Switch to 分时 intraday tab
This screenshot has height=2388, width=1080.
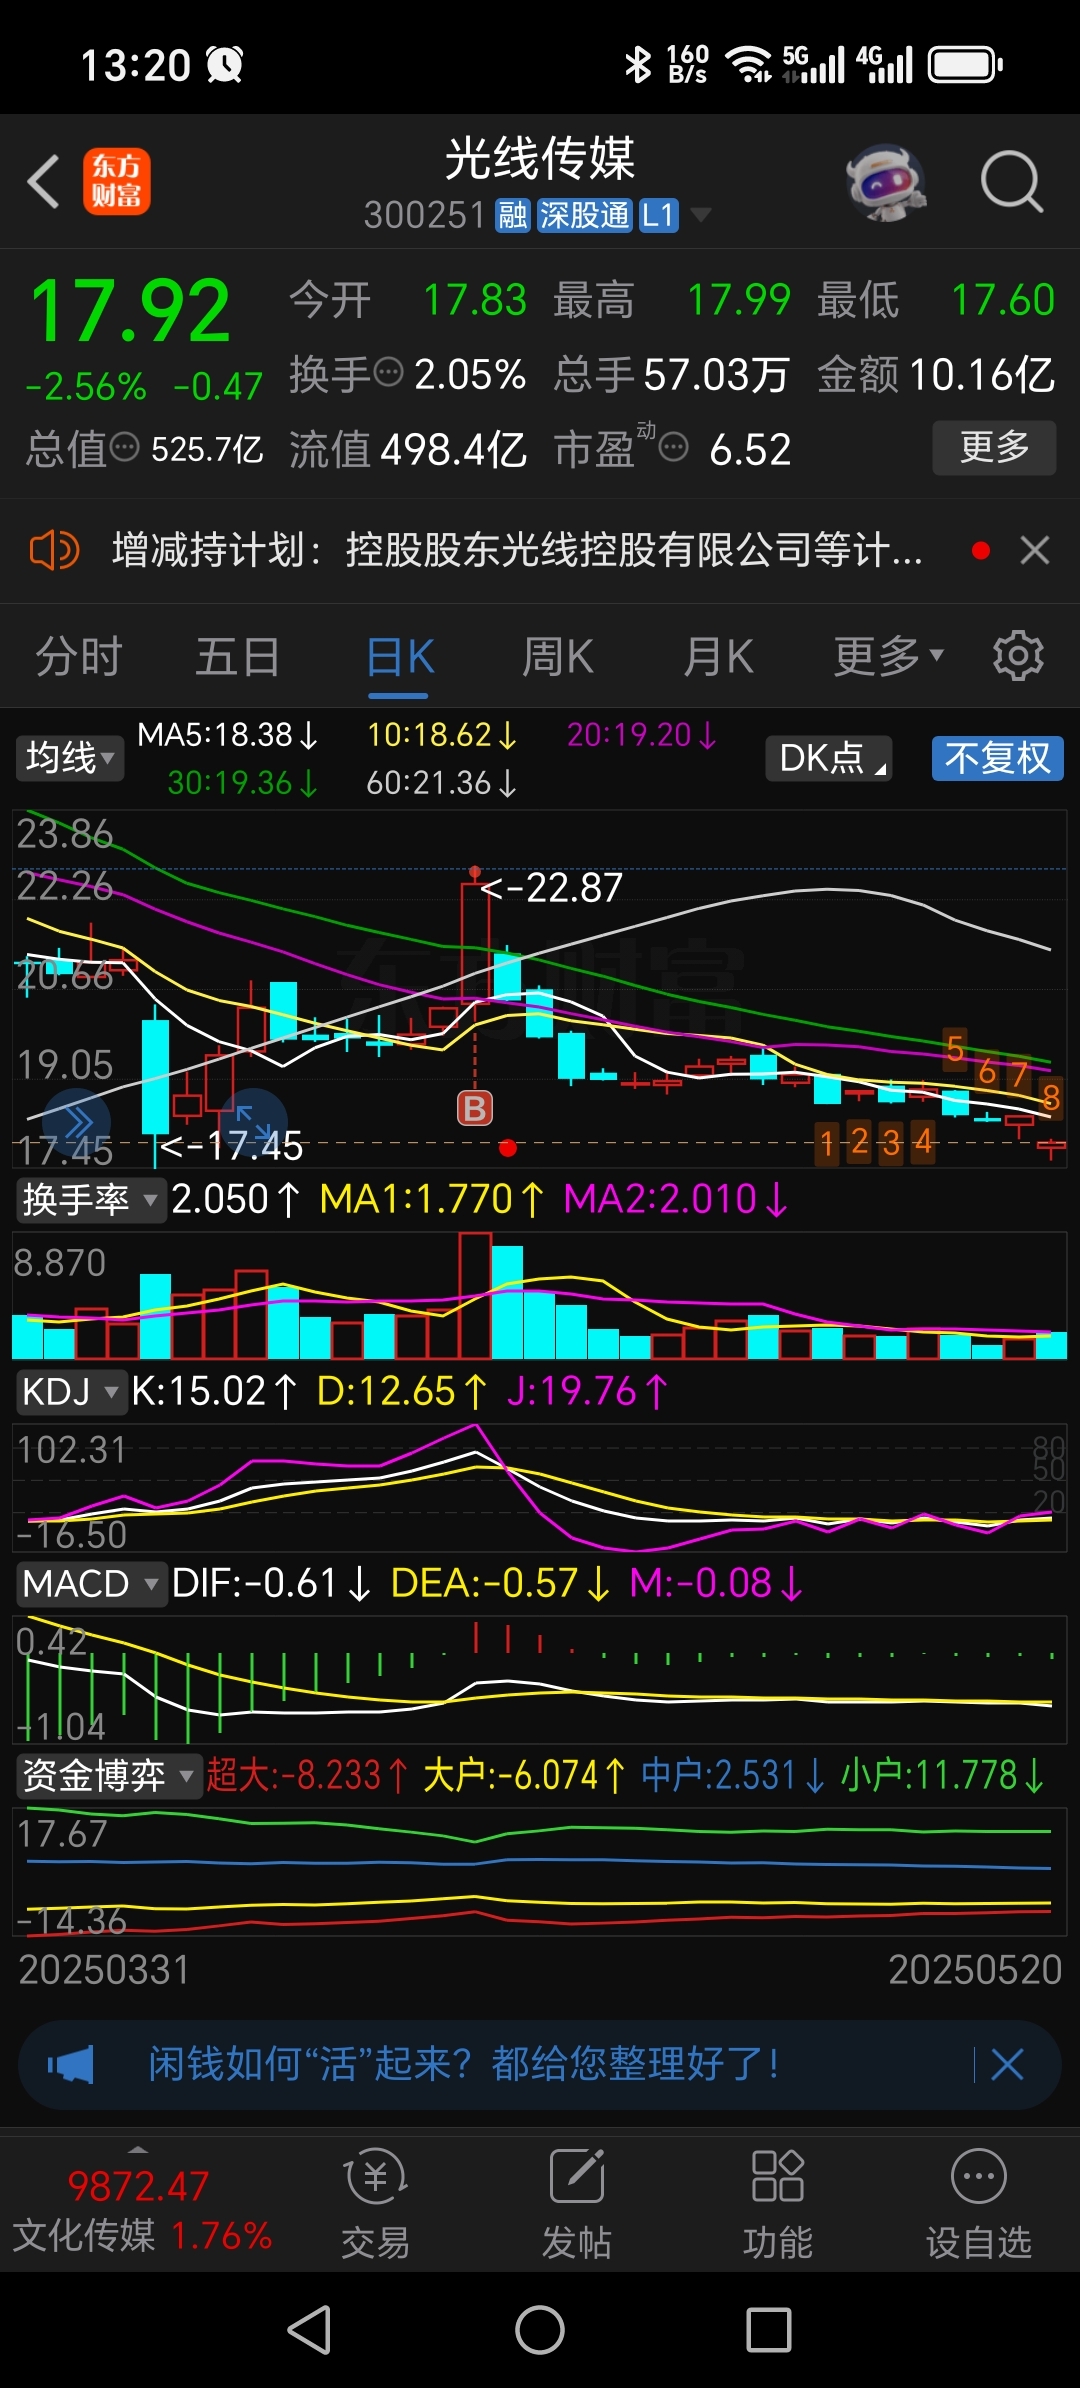point(79,657)
